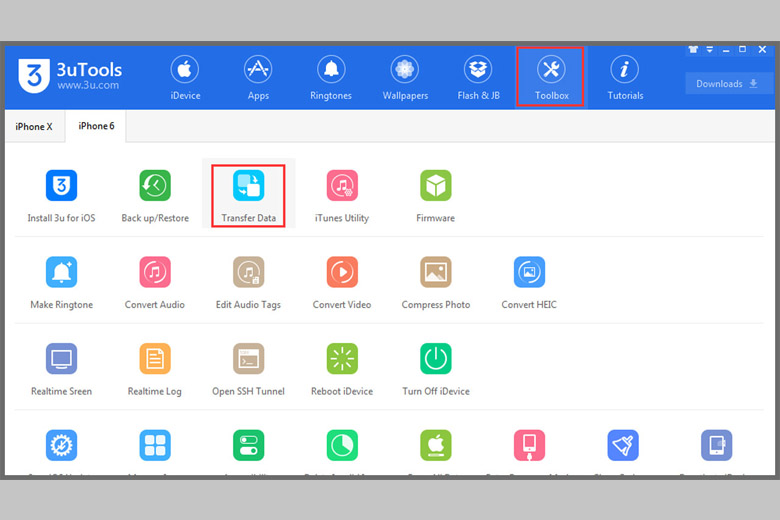Viewport: 780px width, 520px height.
Task: Launch iTunes Utility
Action: point(342,196)
